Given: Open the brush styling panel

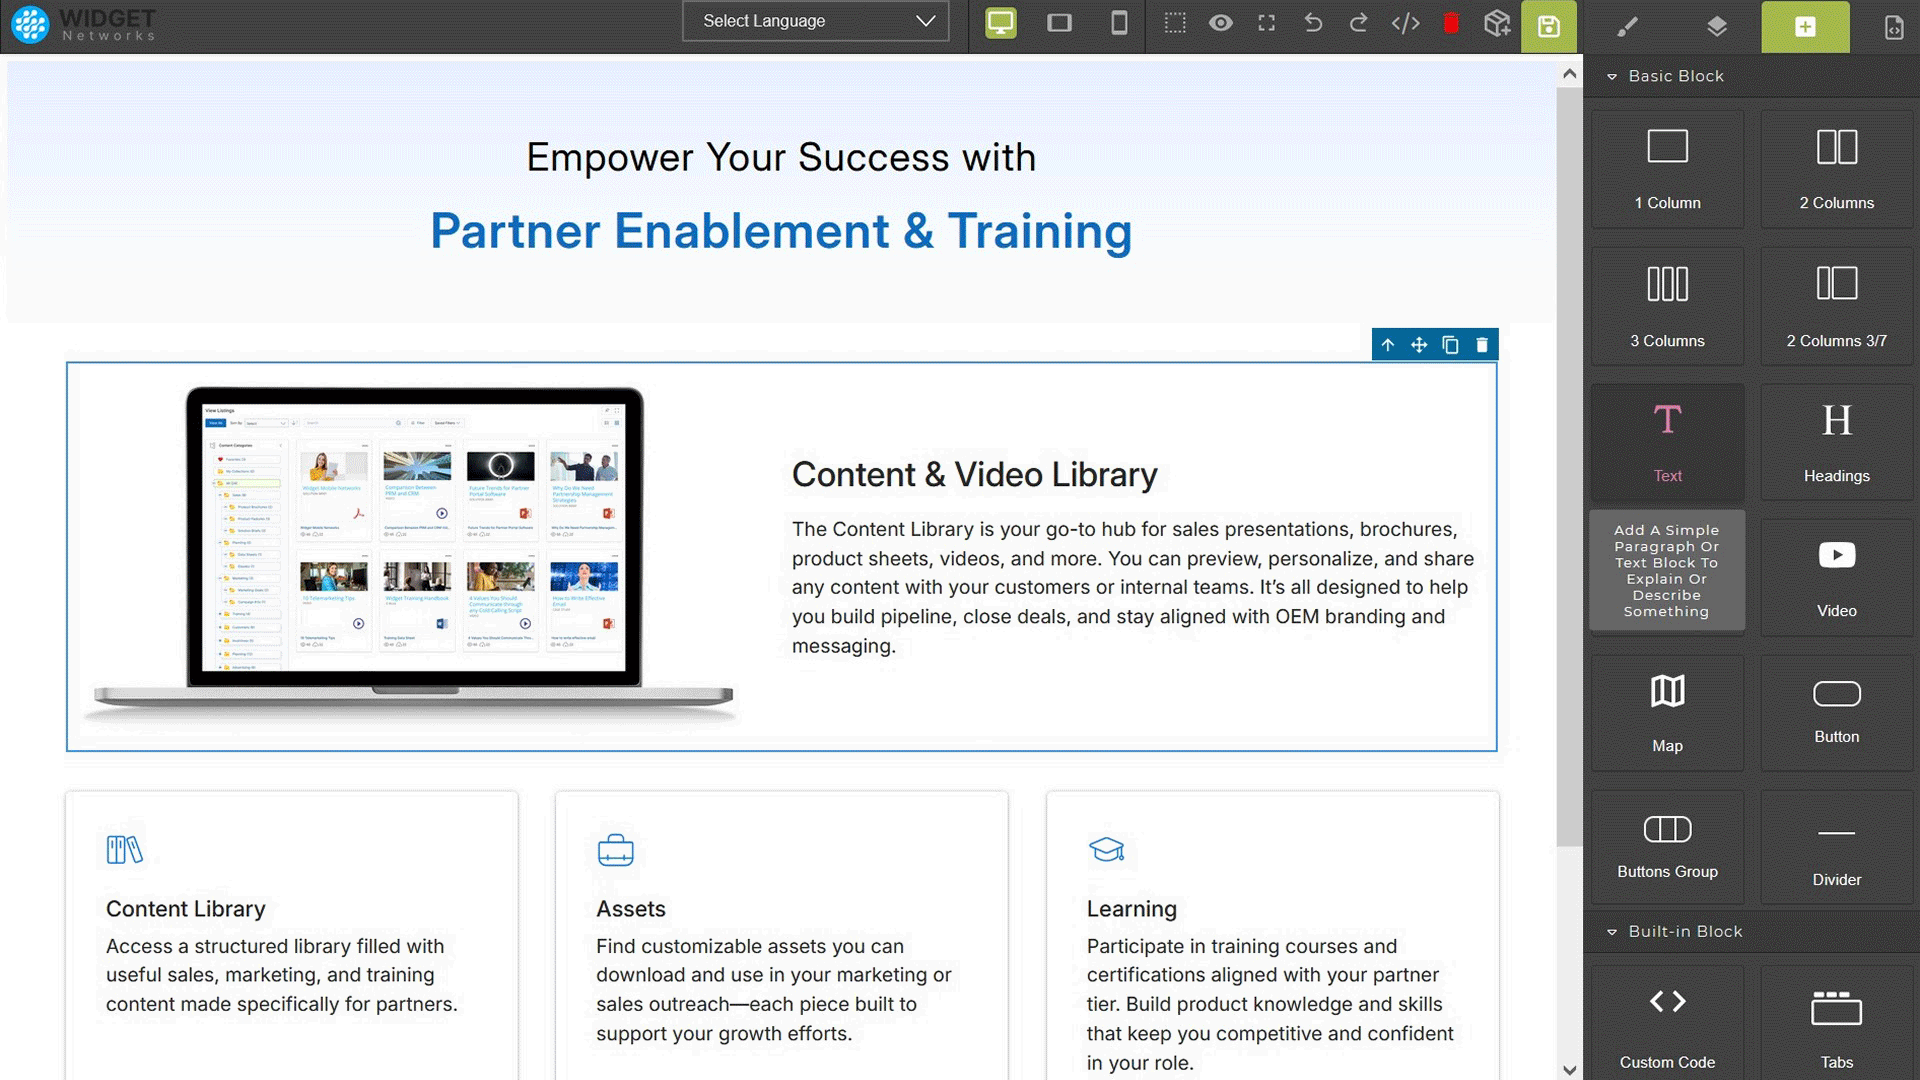Looking at the screenshot, I should pyautogui.click(x=1628, y=27).
